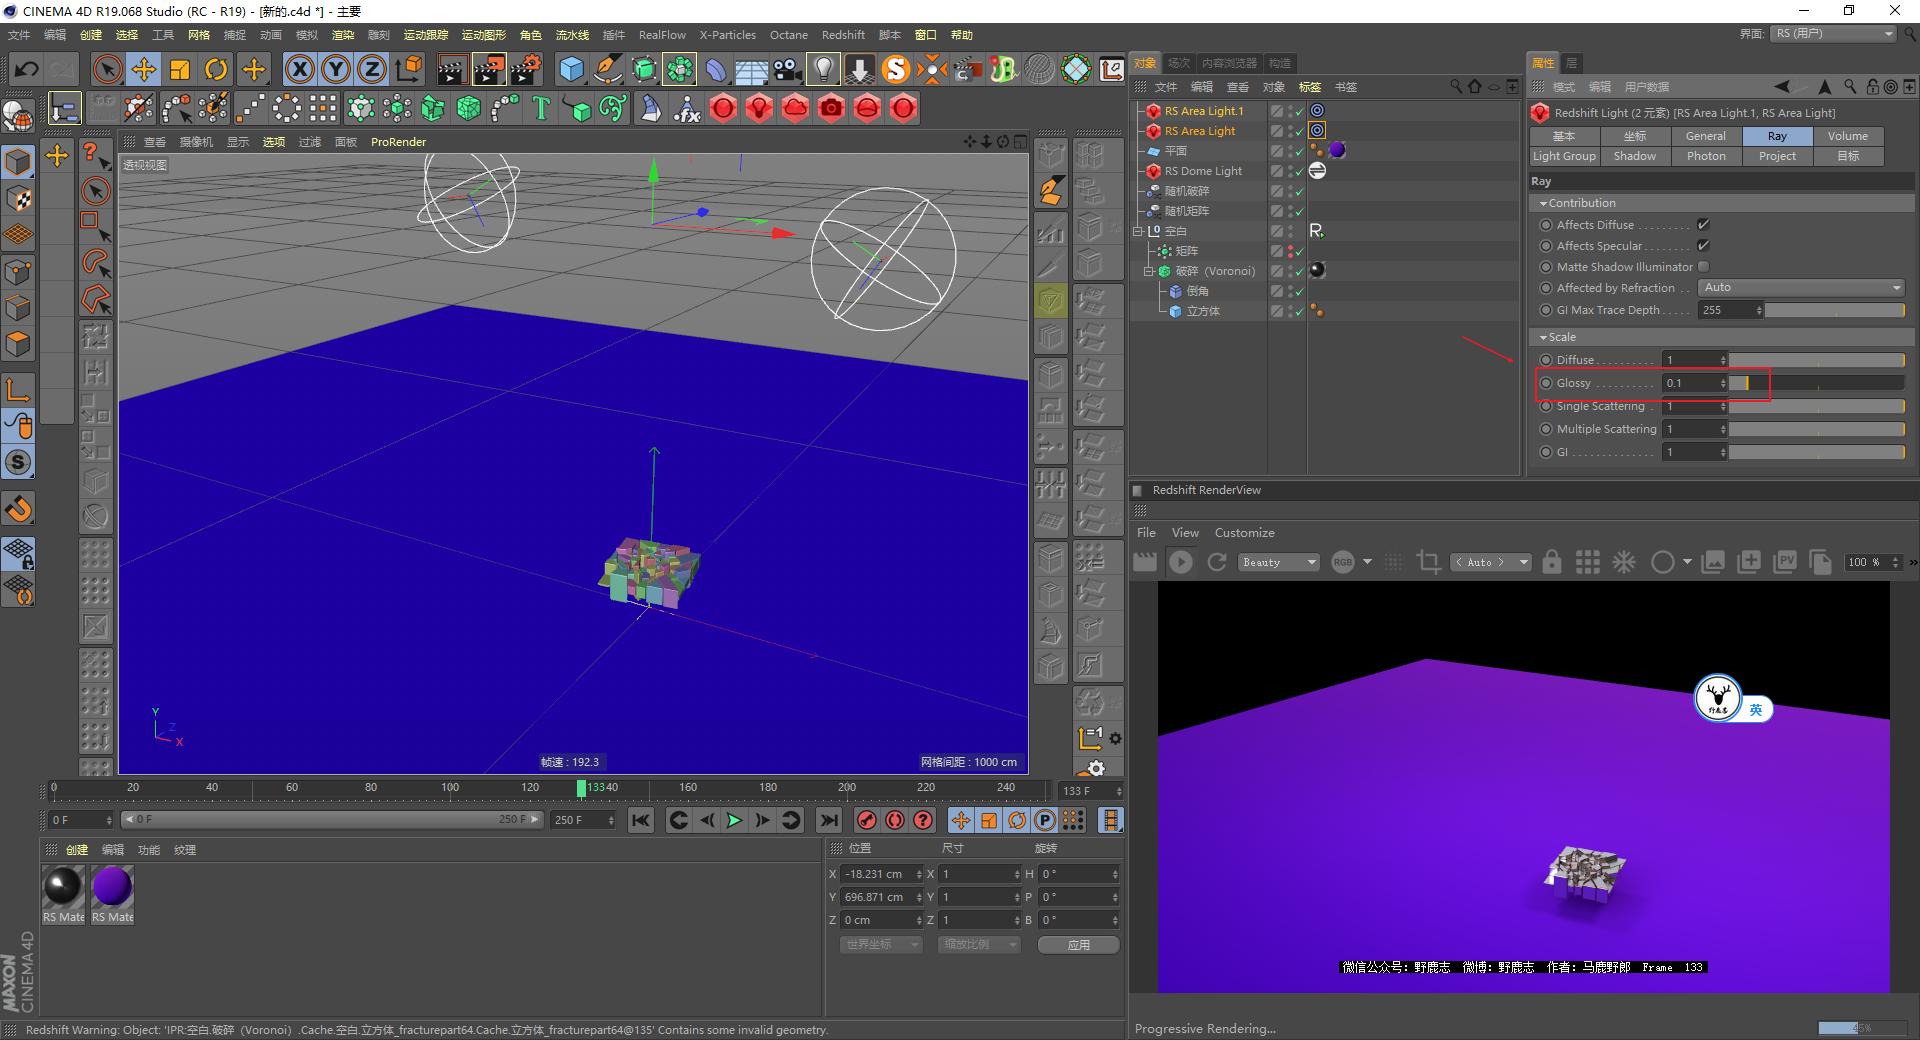Select the Scale tool

coord(181,70)
